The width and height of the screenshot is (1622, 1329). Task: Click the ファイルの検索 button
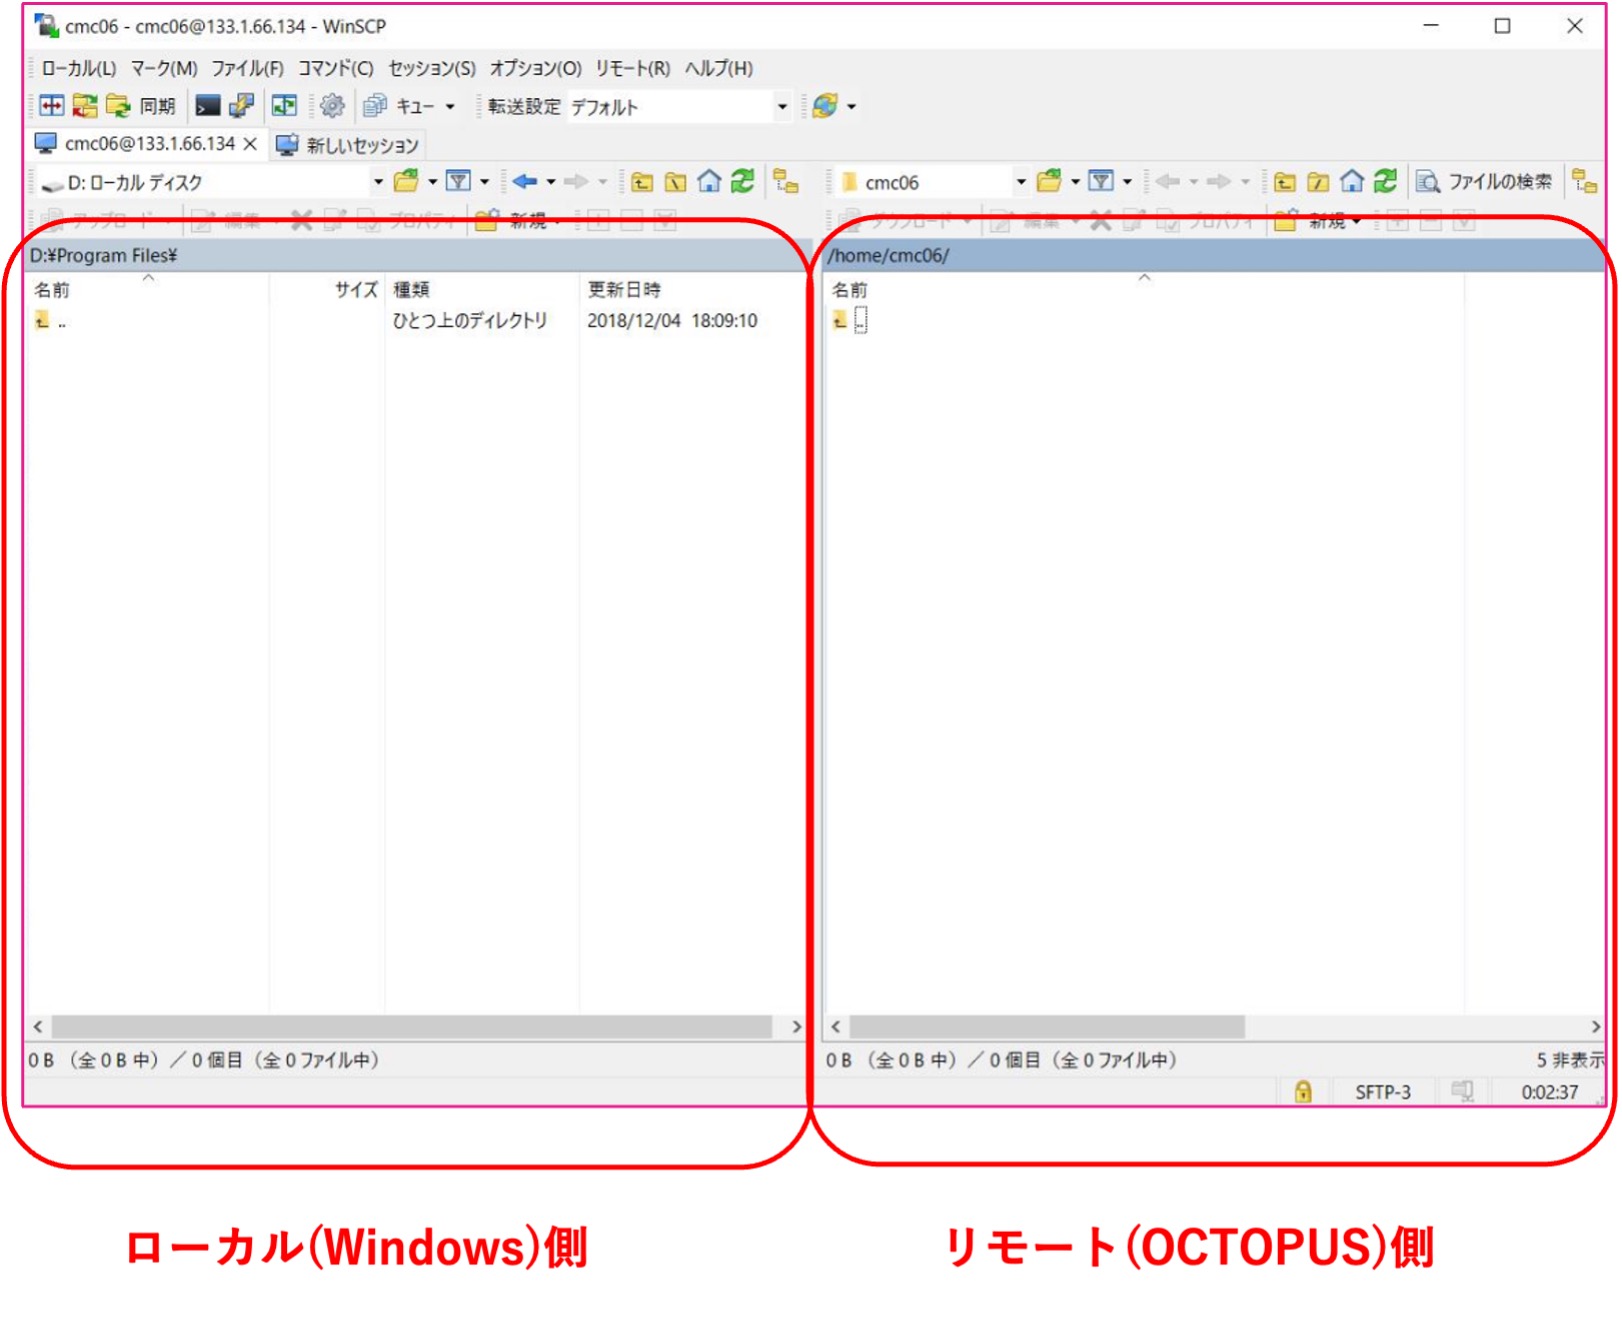1485,181
